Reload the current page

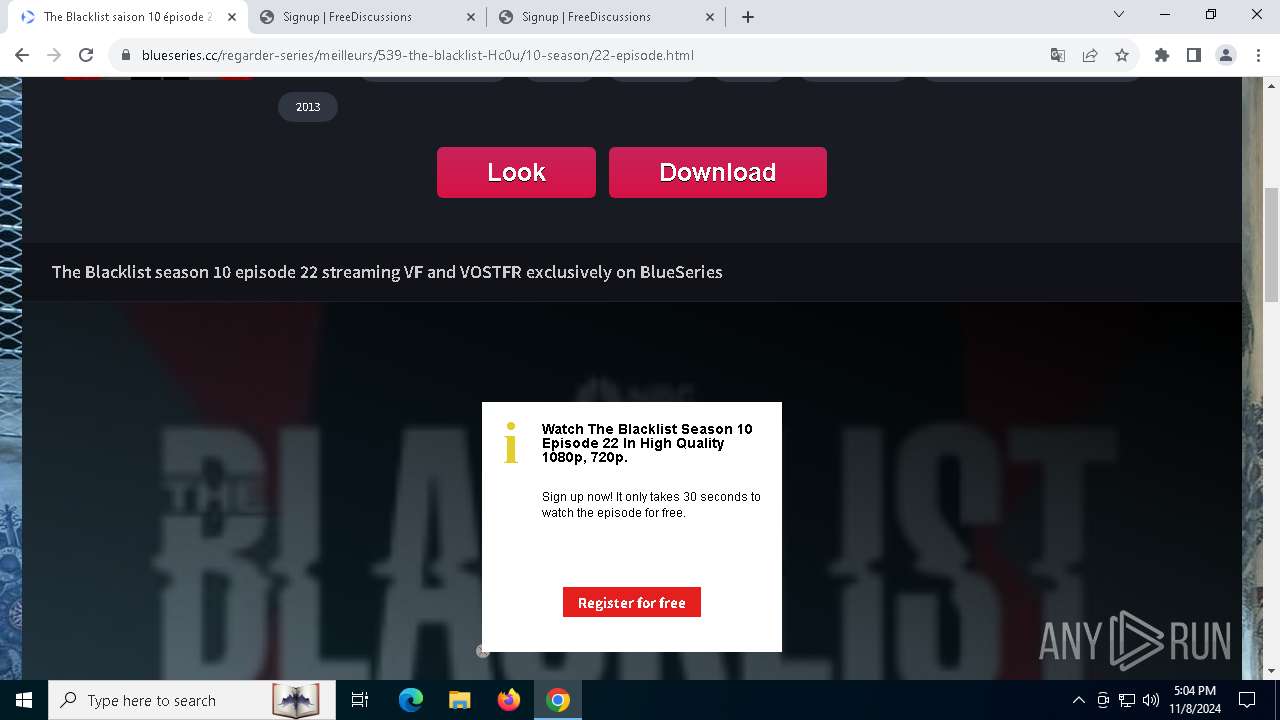[x=86, y=55]
